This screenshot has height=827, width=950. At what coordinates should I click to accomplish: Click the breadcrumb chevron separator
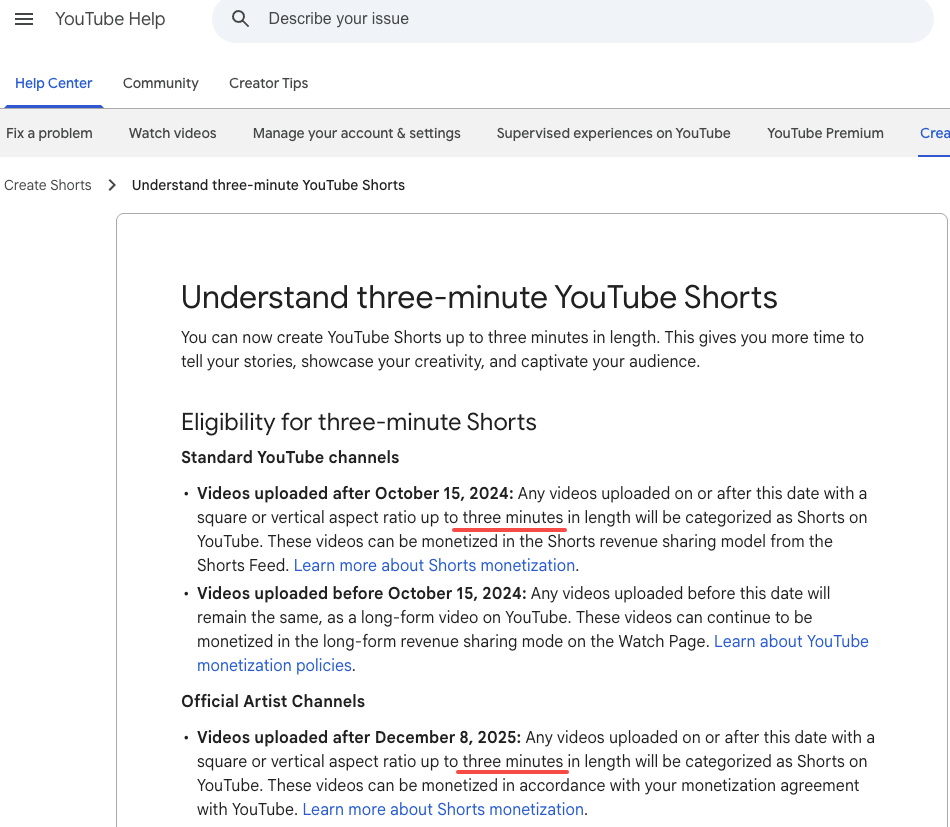coord(111,185)
